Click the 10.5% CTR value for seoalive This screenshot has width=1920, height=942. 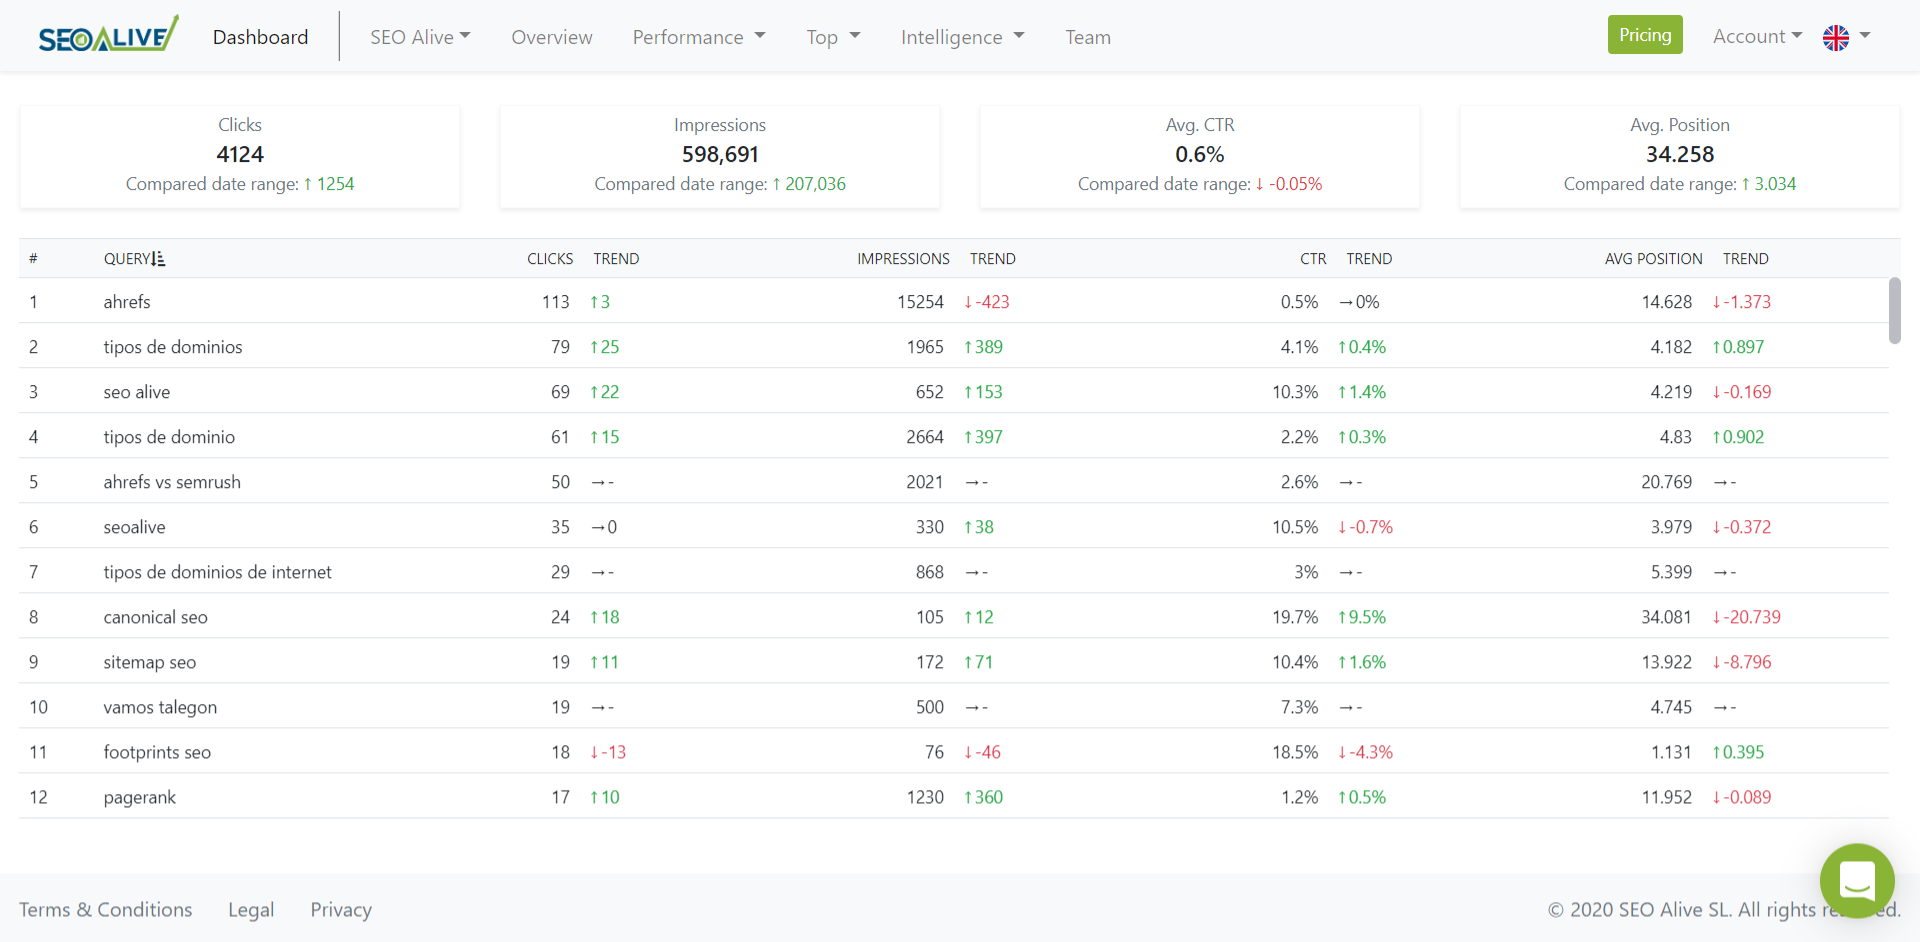point(1295,527)
